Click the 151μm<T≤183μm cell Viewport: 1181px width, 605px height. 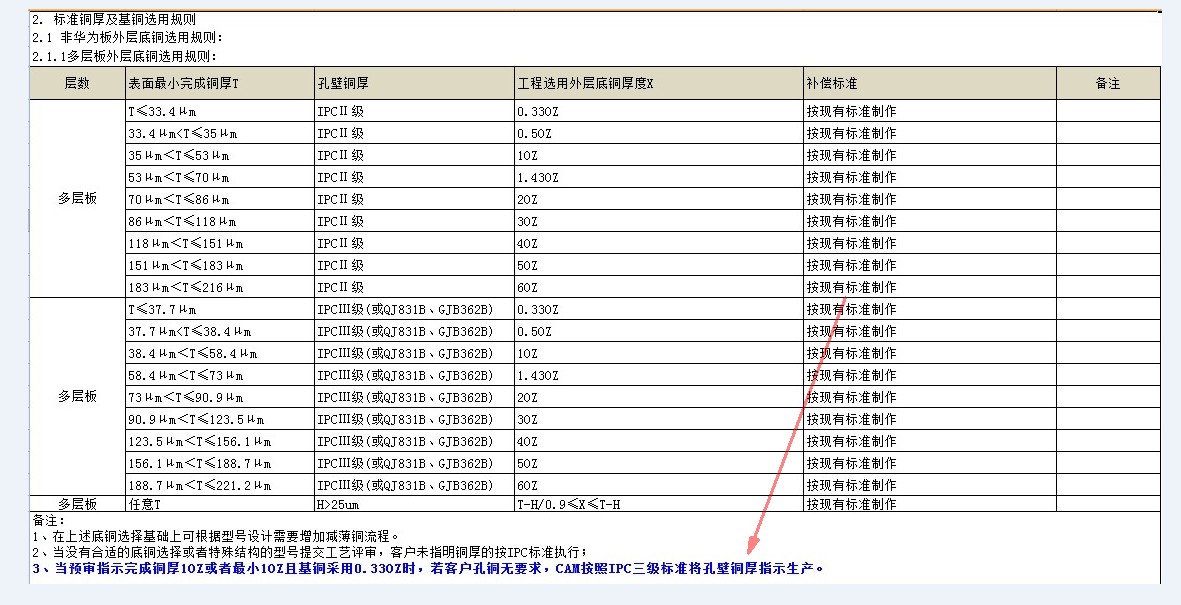click(x=220, y=265)
